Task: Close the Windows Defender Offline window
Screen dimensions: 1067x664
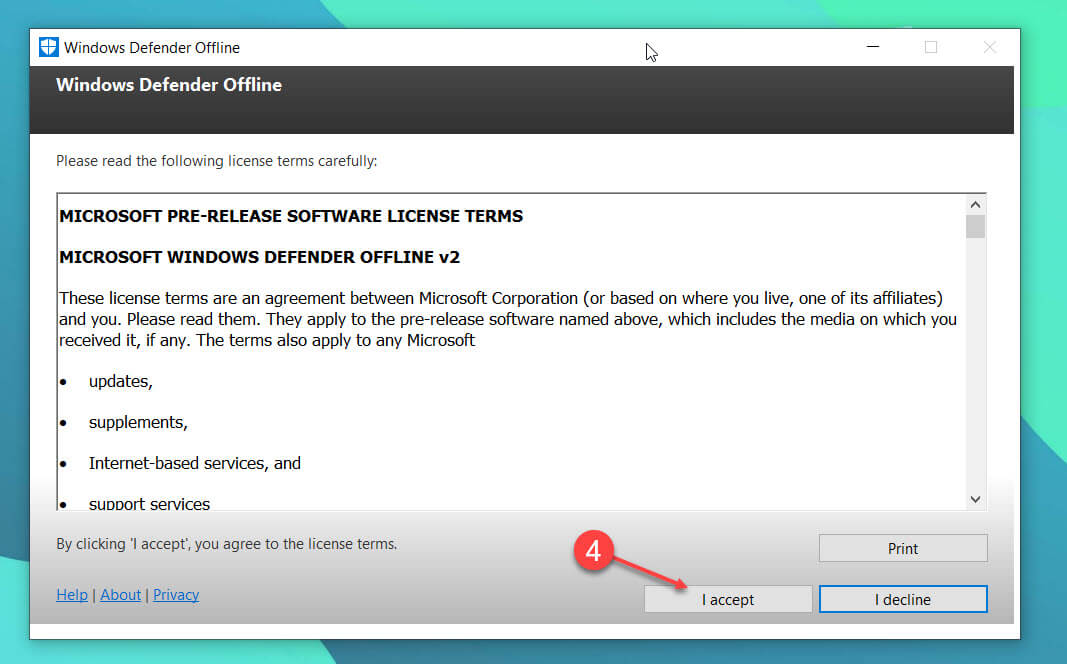Action: [989, 47]
